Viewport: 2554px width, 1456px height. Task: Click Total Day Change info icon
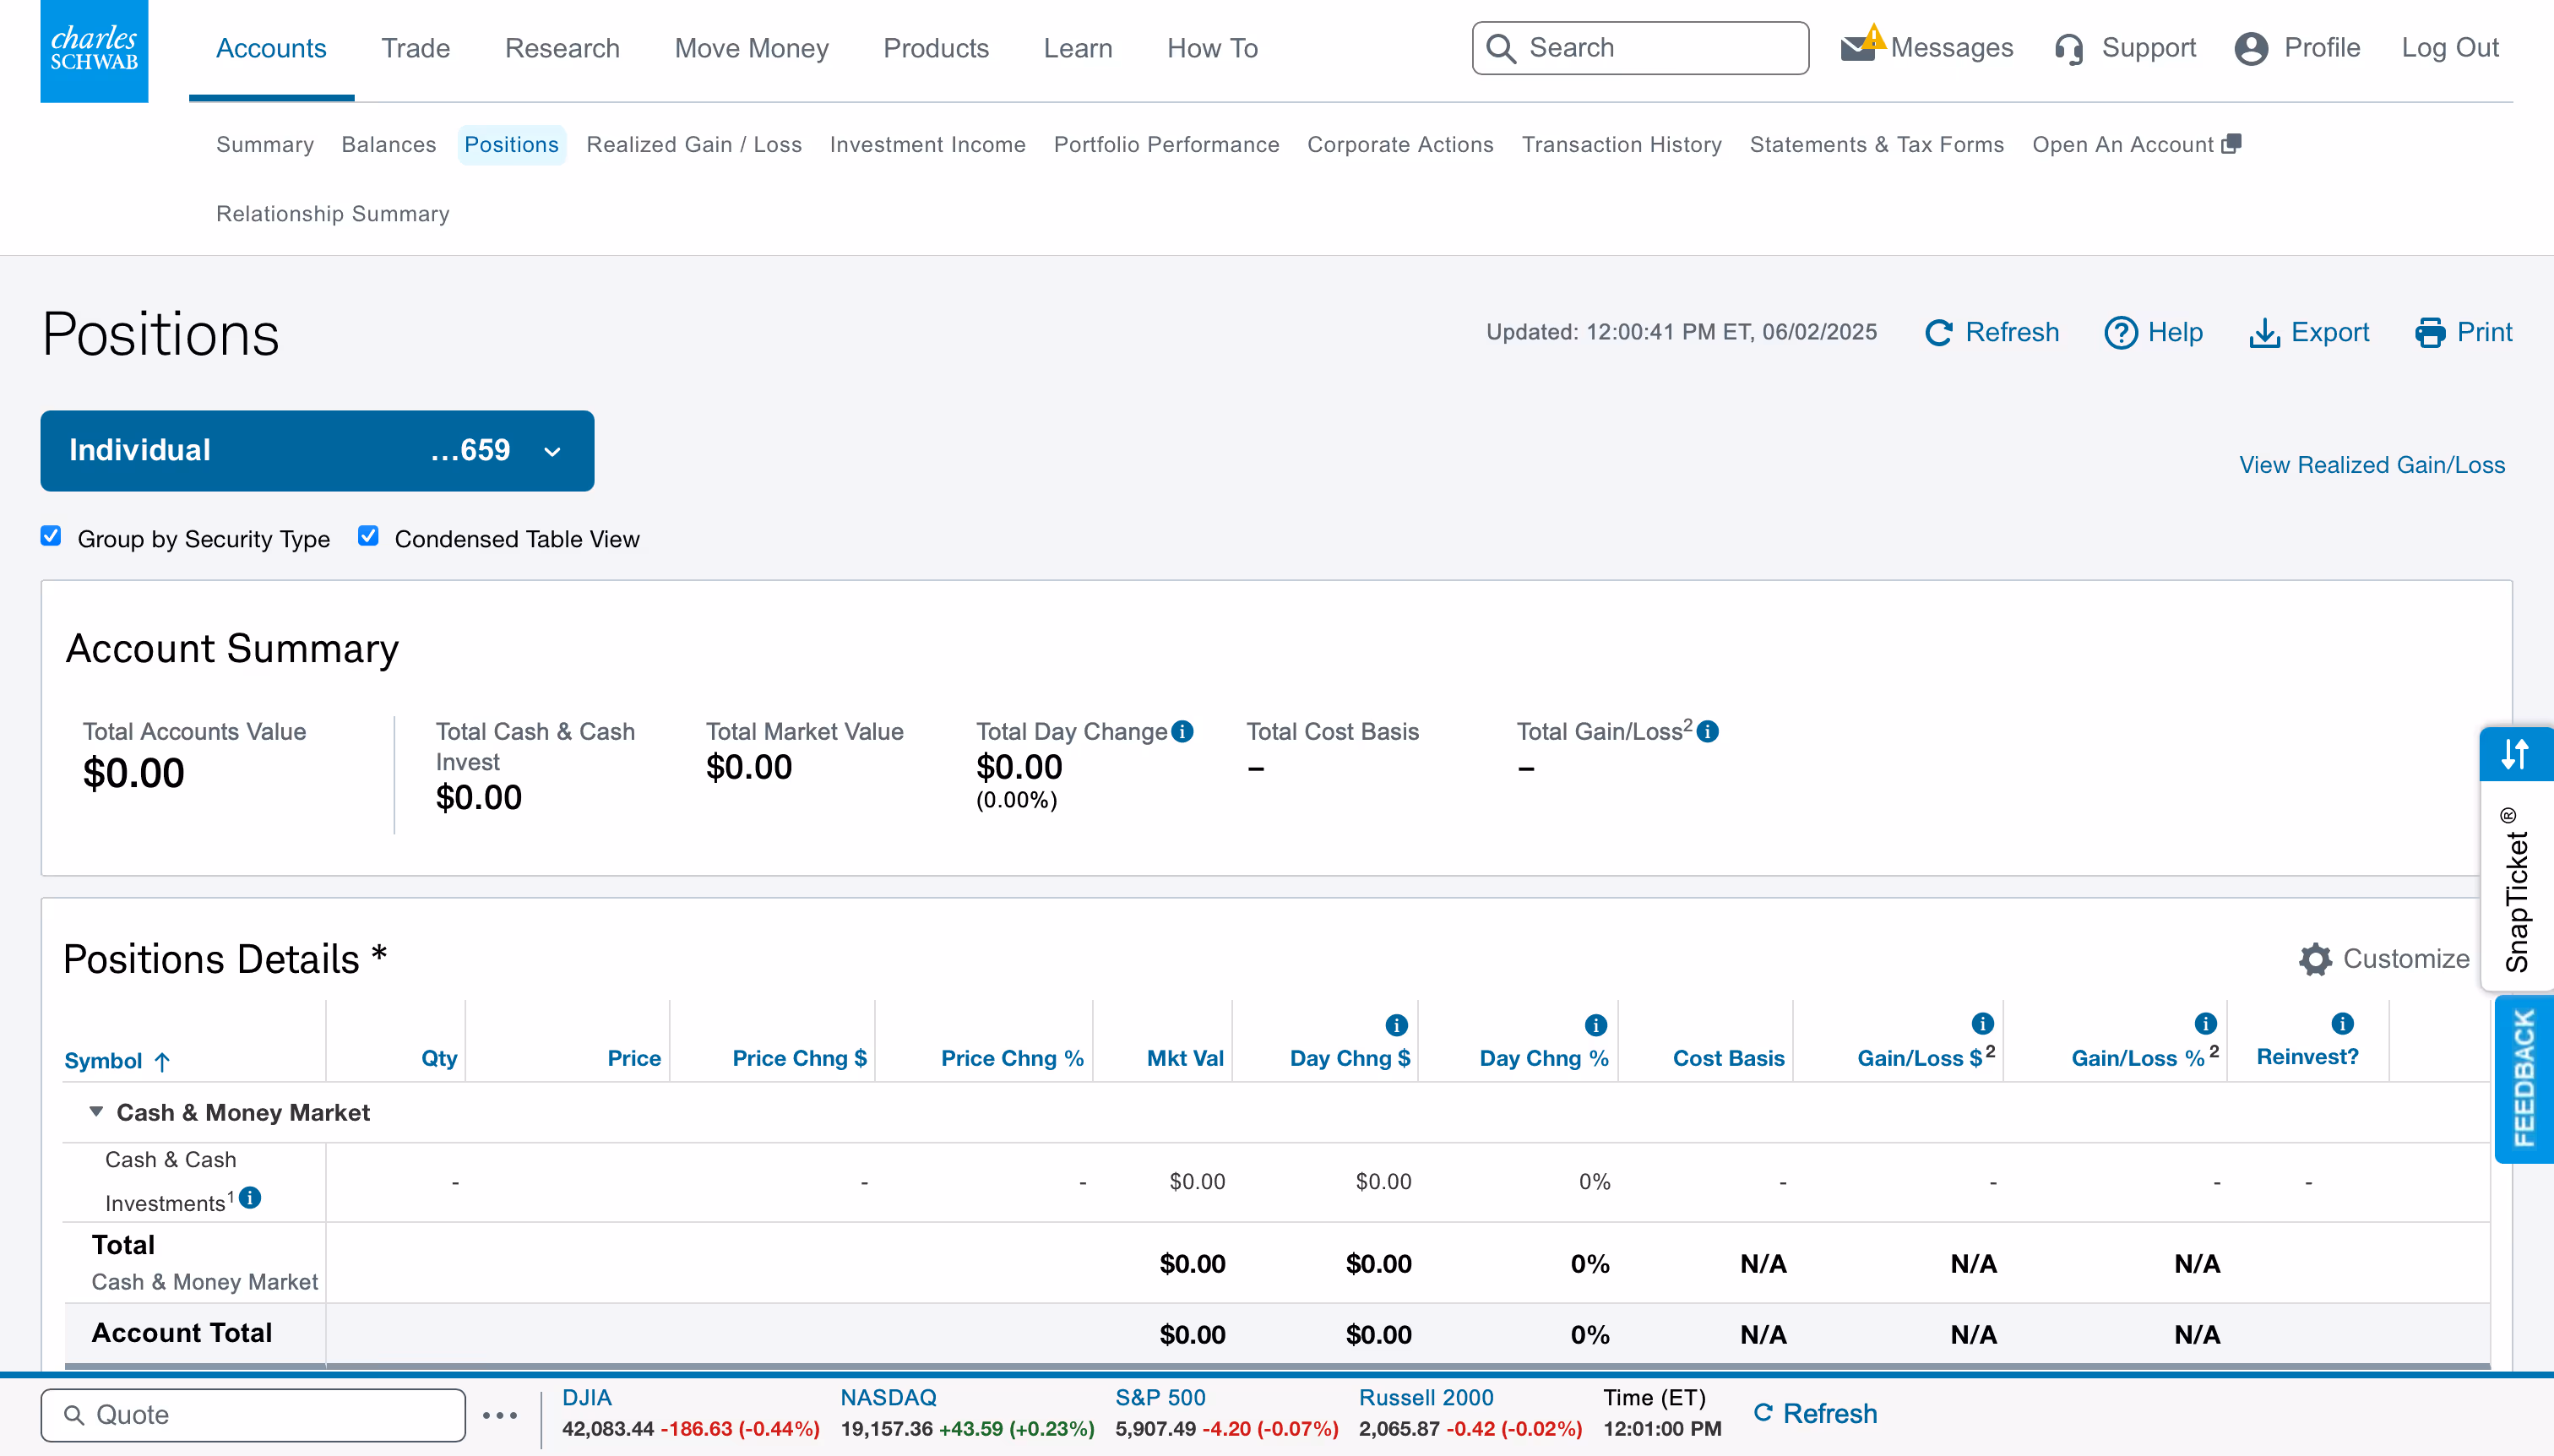tap(1182, 731)
